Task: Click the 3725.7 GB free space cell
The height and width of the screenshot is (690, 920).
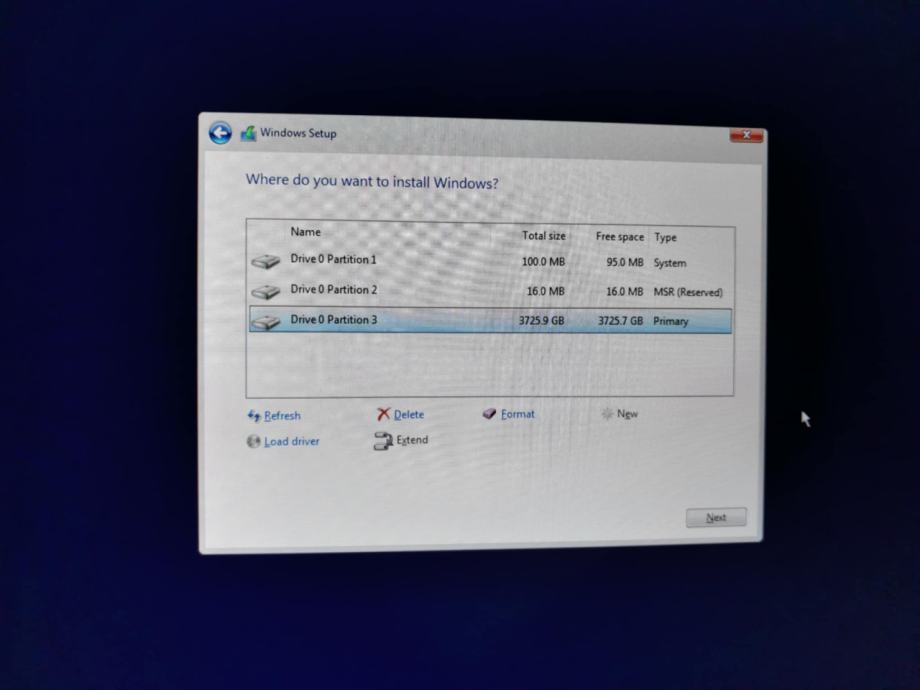Action: [620, 321]
